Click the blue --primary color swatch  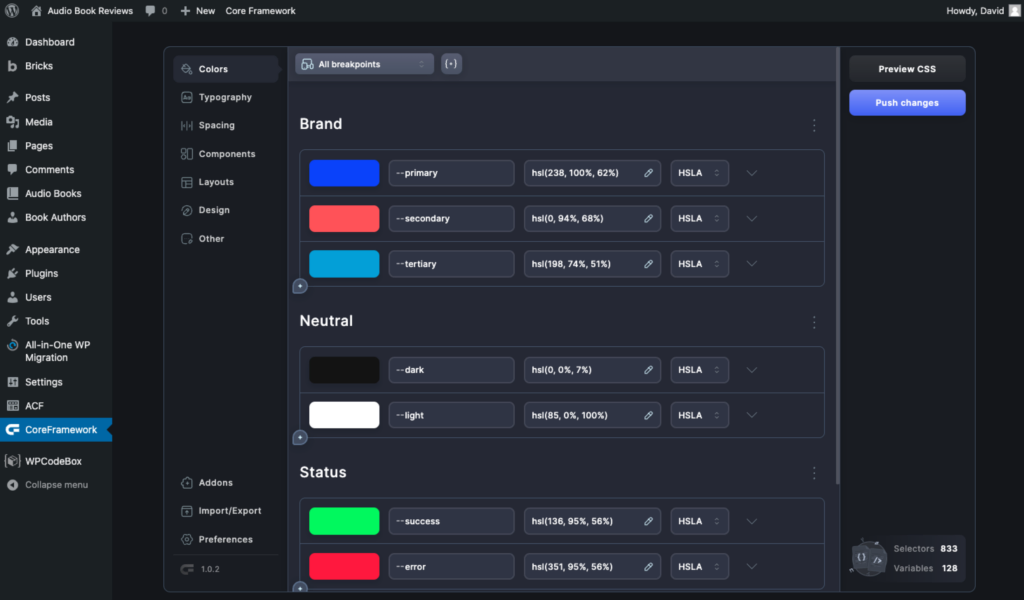344,172
